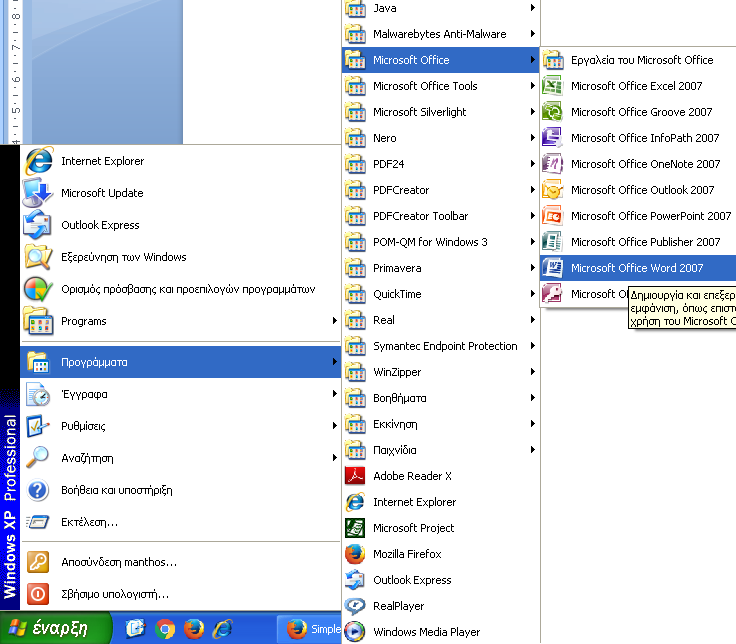Open the PDFCreator Toolbar folder
The width and height of the screenshot is (736, 644).
tap(441, 216)
